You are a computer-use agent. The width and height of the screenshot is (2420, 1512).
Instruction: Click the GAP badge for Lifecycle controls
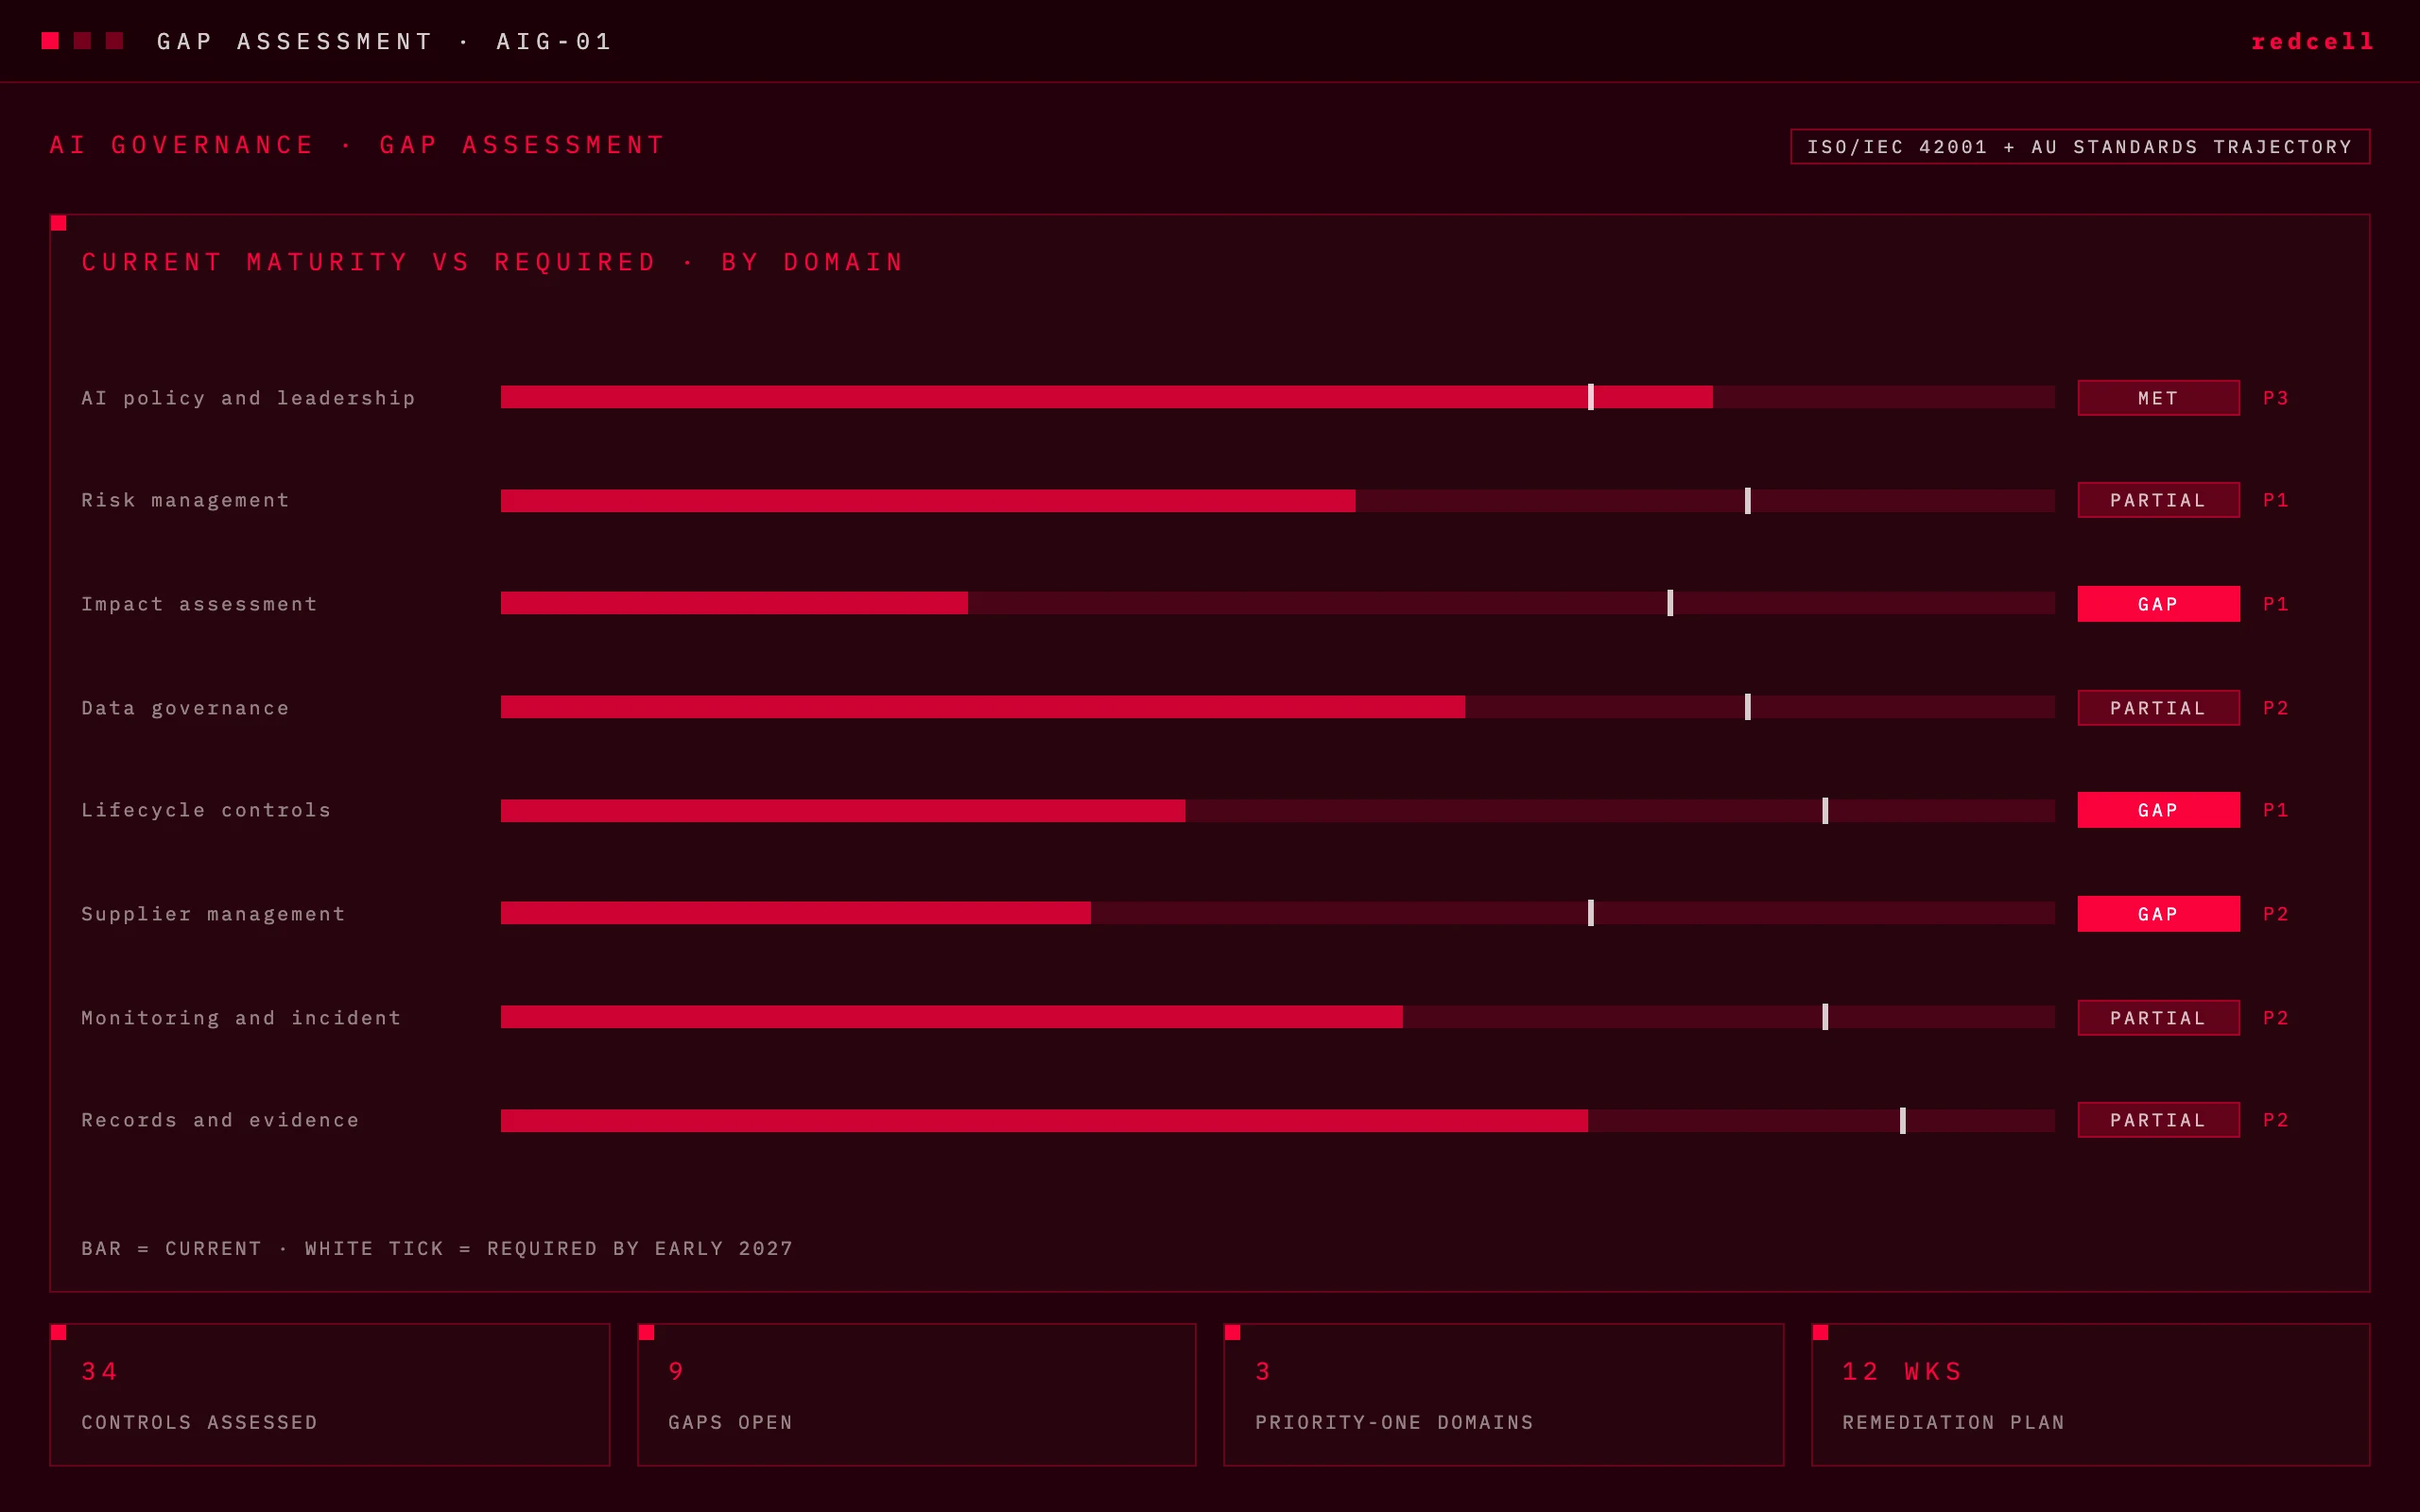(2158, 810)
